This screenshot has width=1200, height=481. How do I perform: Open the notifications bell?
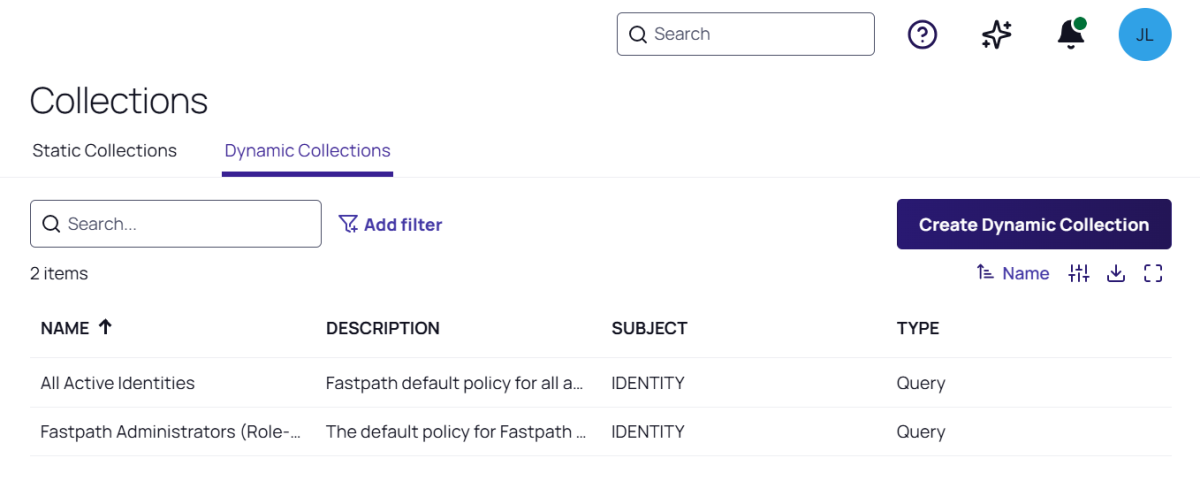click(1070, 35)
